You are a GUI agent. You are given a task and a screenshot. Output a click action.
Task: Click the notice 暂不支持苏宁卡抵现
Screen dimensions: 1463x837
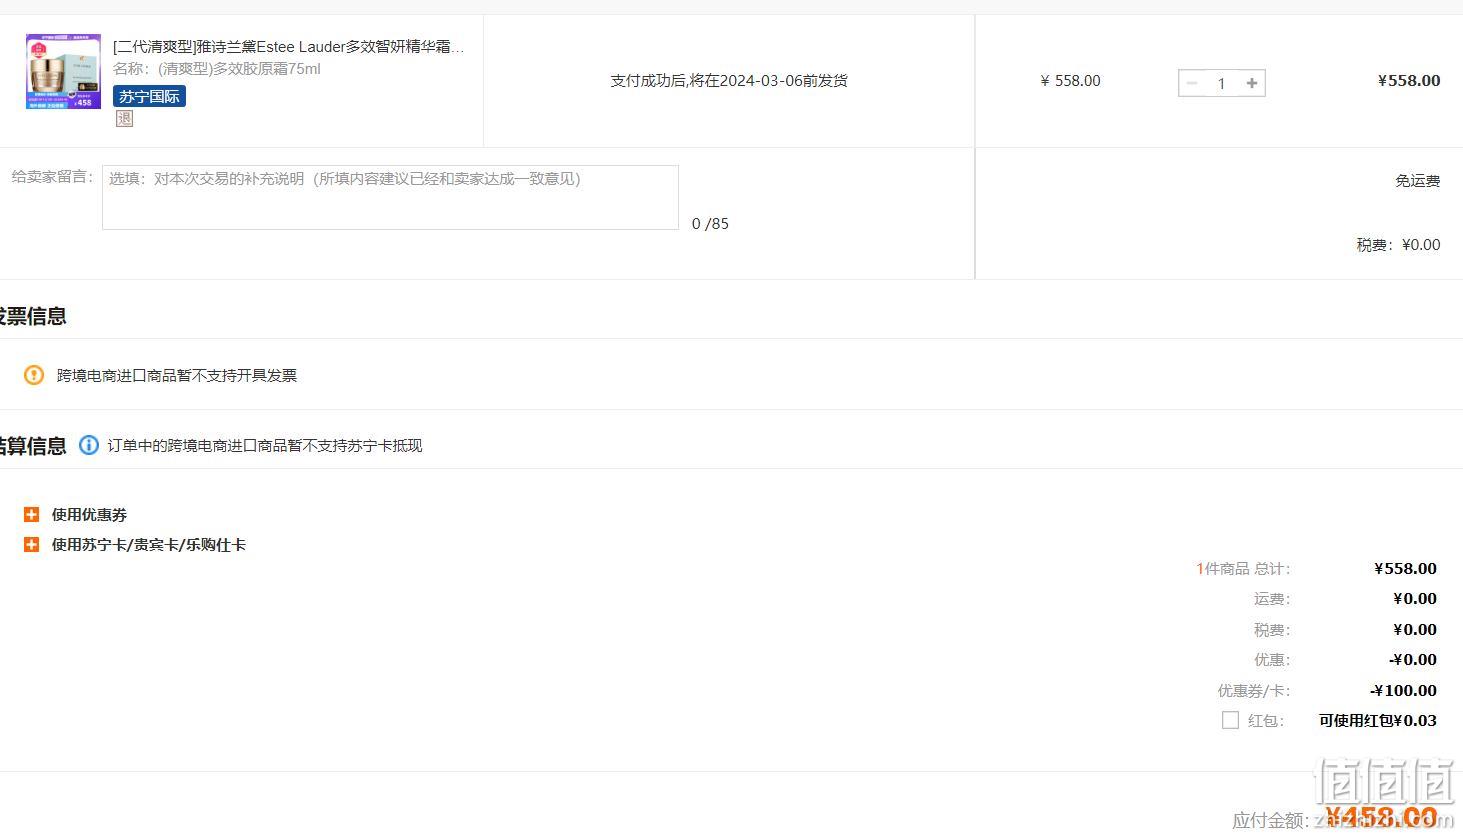(x=340, y=445)
